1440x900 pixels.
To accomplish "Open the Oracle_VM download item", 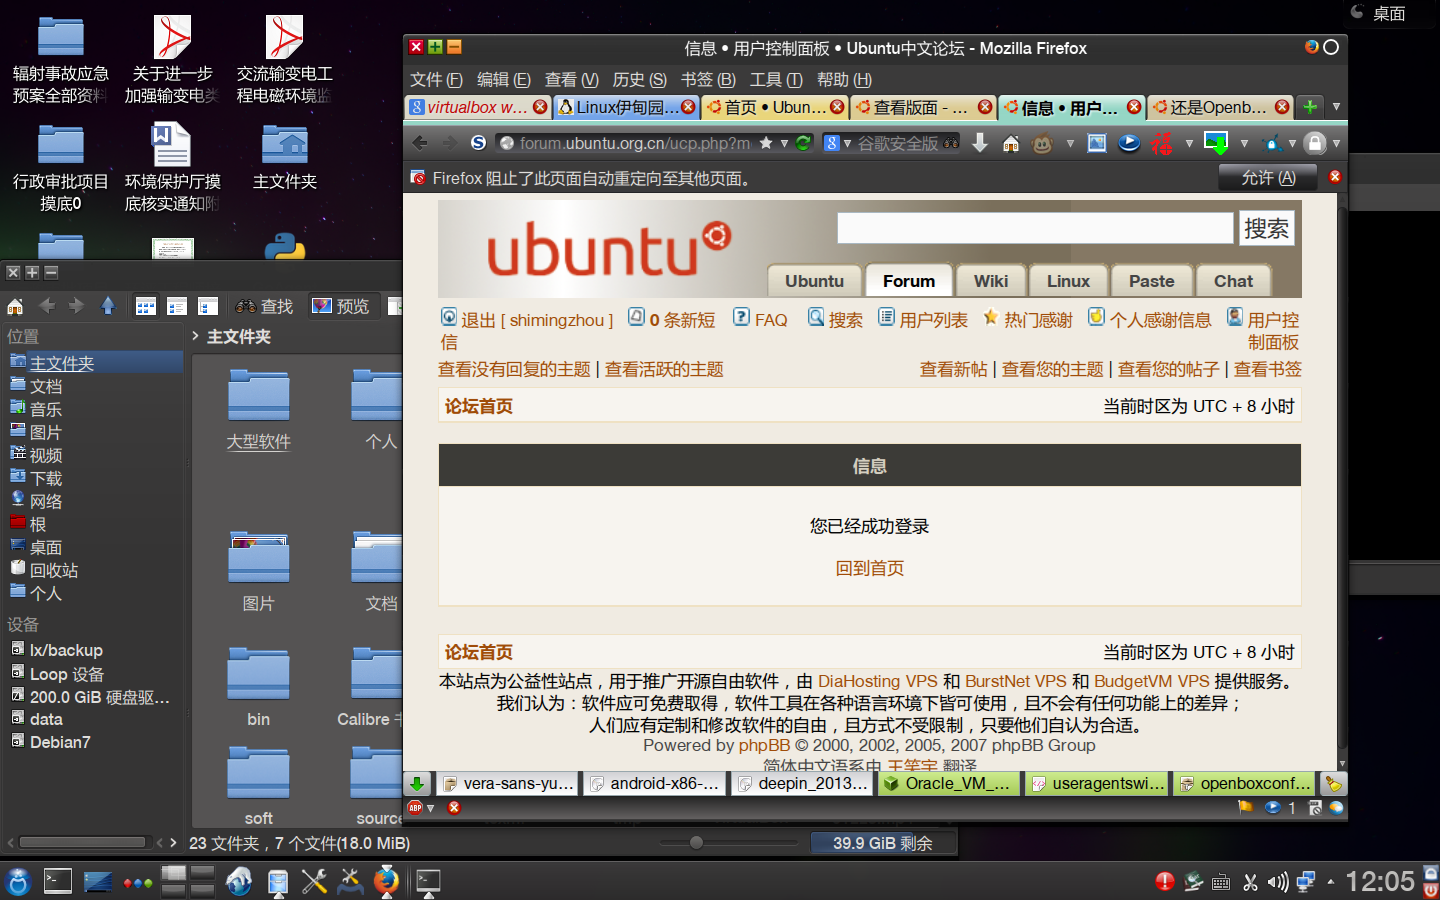I will tap(948, 784).
